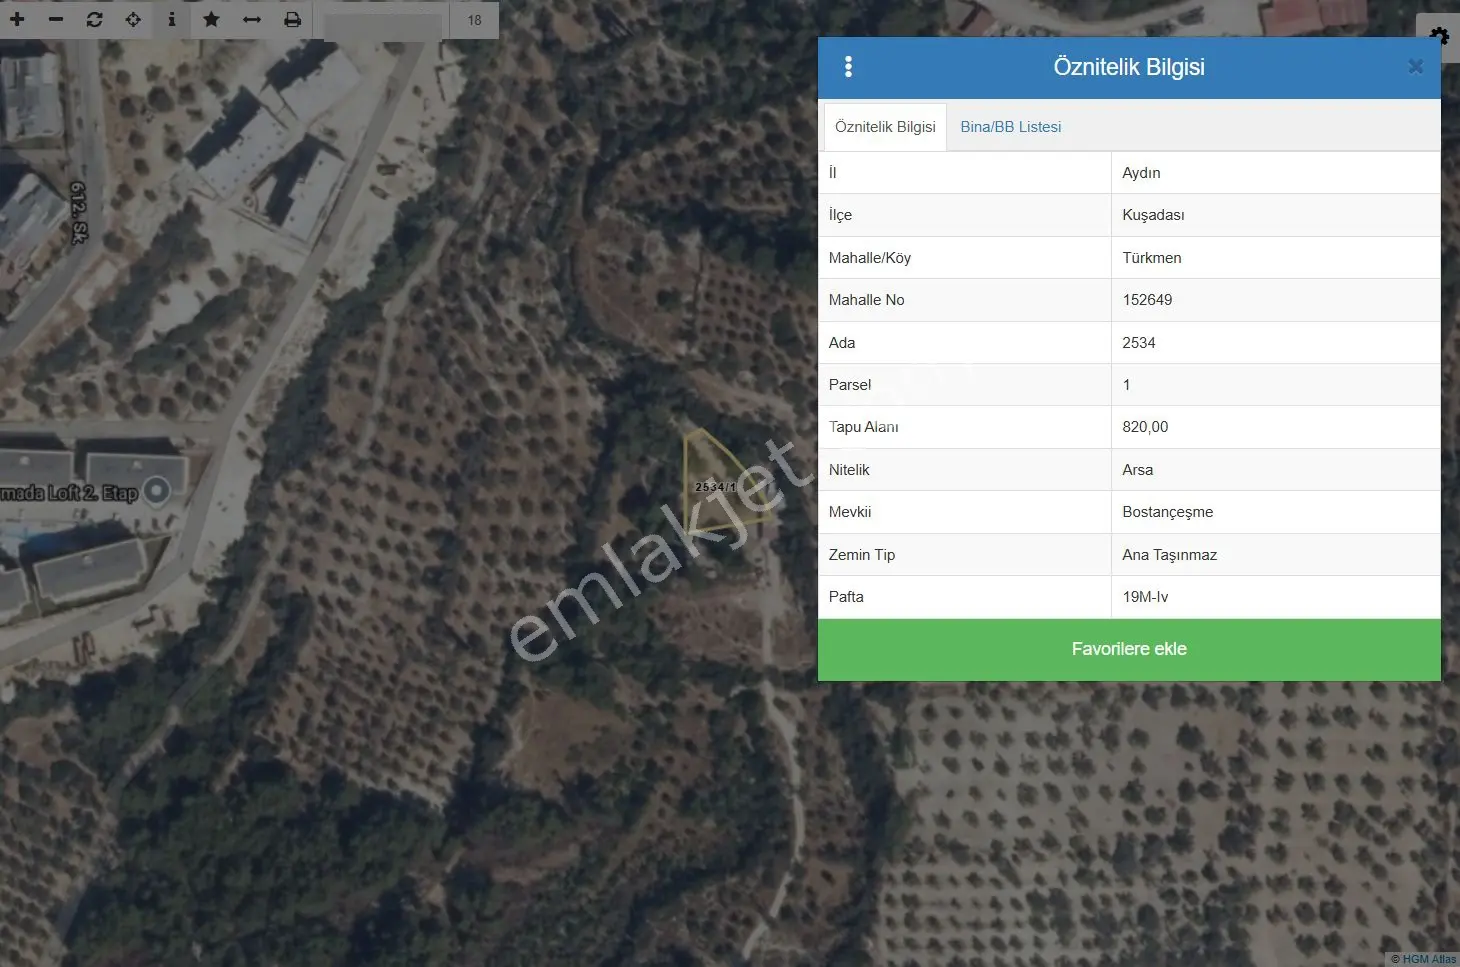Select the horizontal arrows measure tool

click(x=252, y=19)
